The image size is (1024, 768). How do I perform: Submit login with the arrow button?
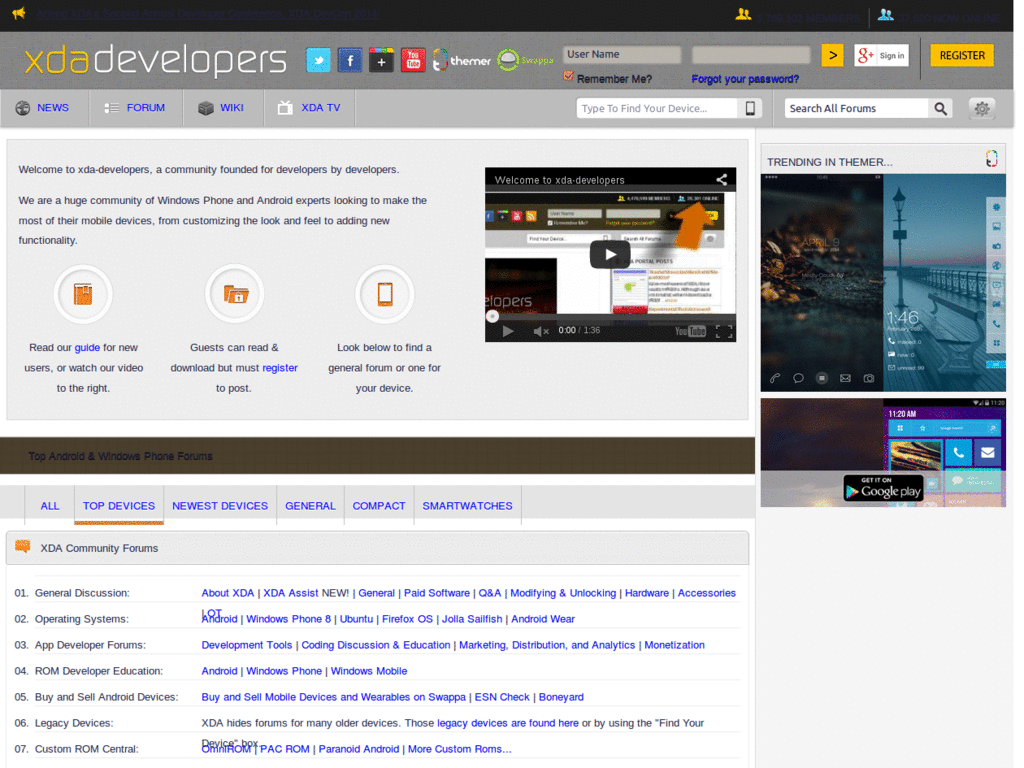(832, 56)
